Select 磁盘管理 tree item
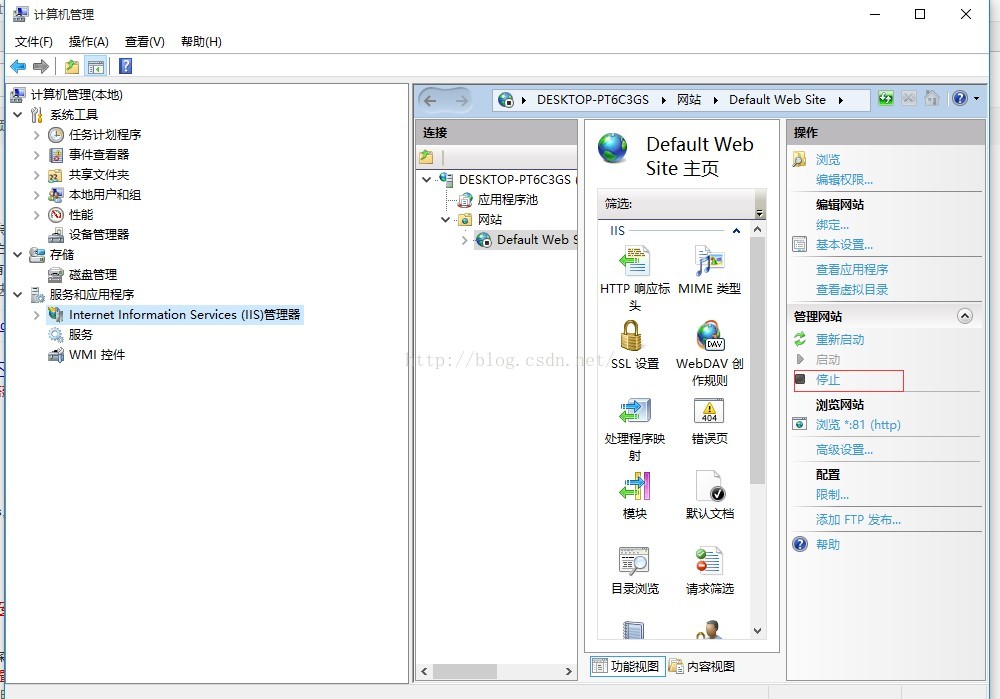Viewport: 1000px width, 699px height. click(x=93, y=275)
